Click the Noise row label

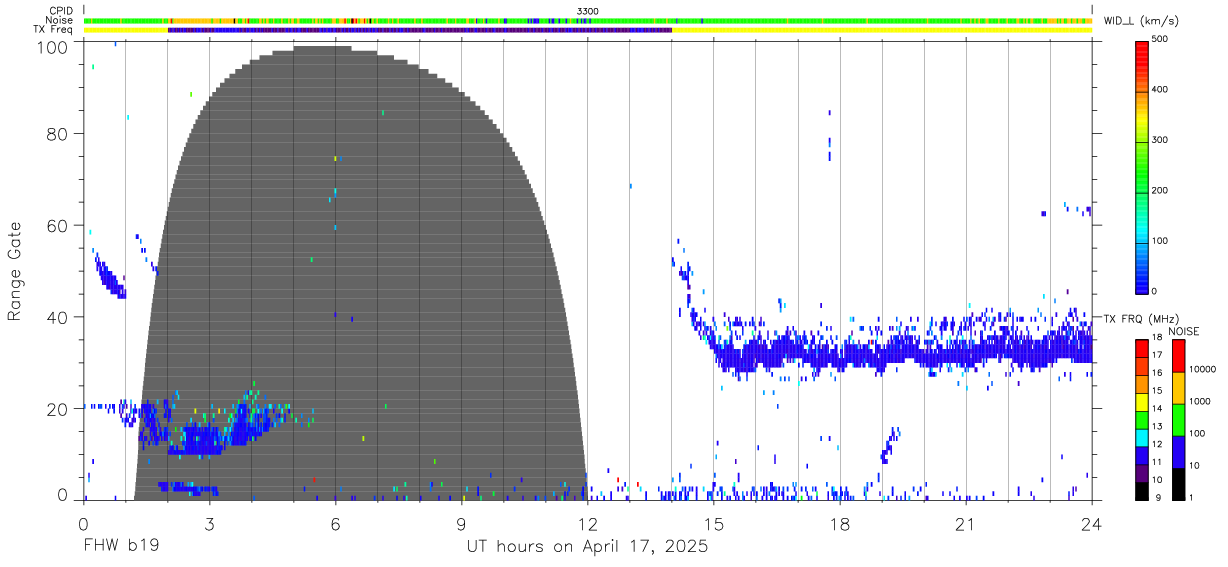pyautogui.click(x=60, y=20)
